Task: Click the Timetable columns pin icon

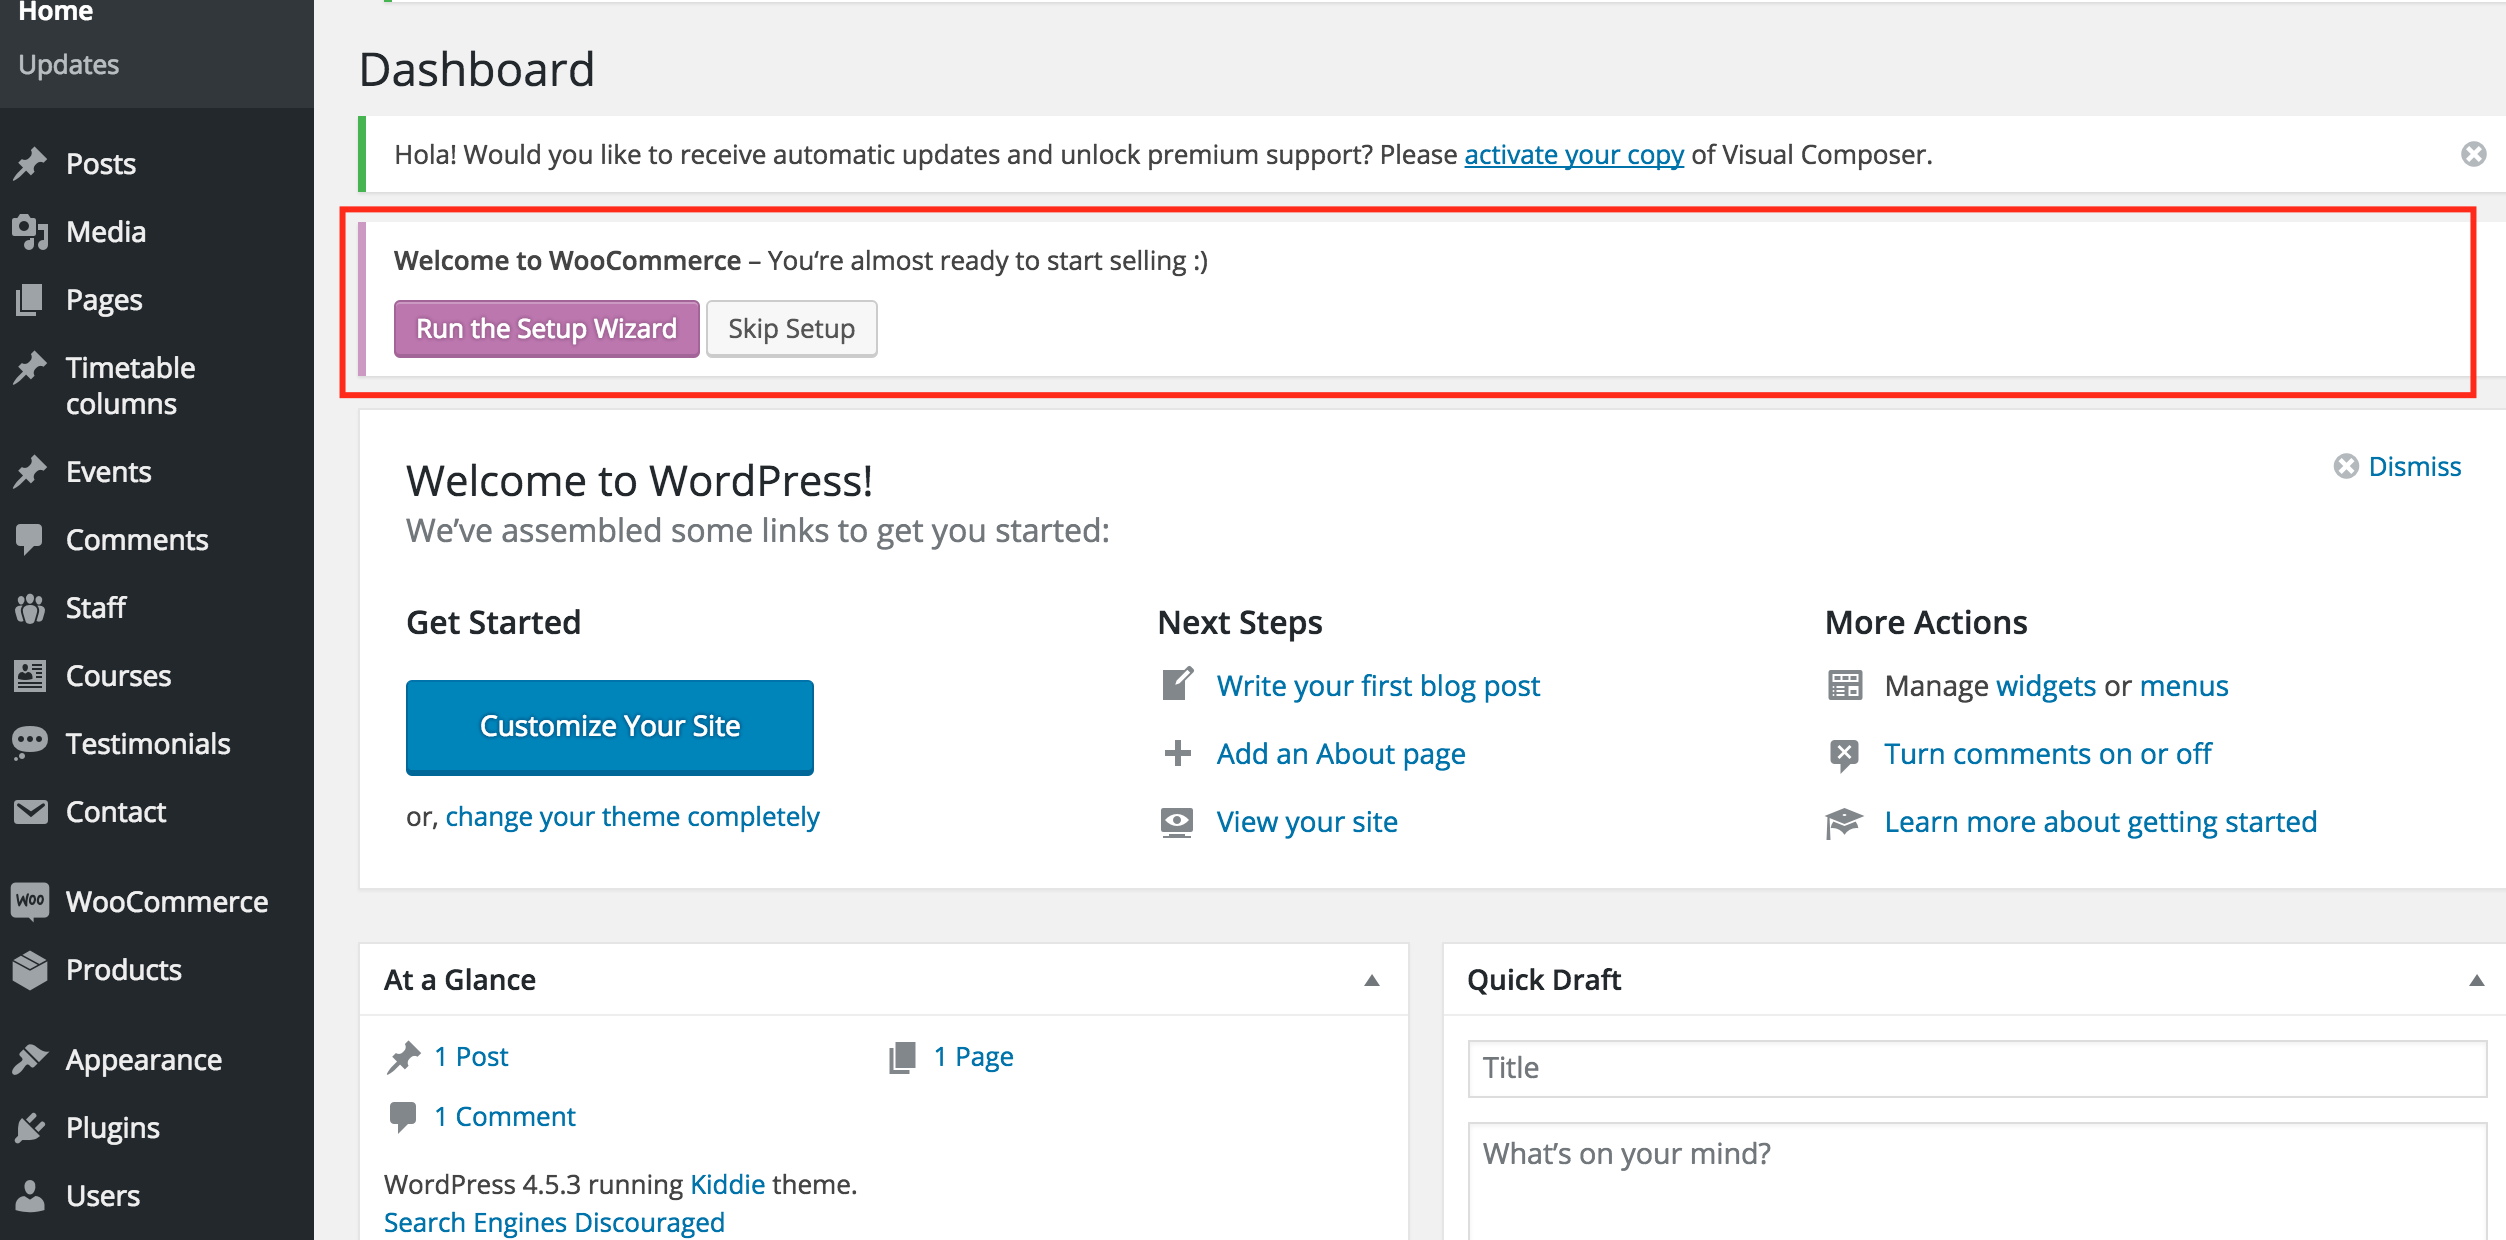Action: [x=31, y=368]
